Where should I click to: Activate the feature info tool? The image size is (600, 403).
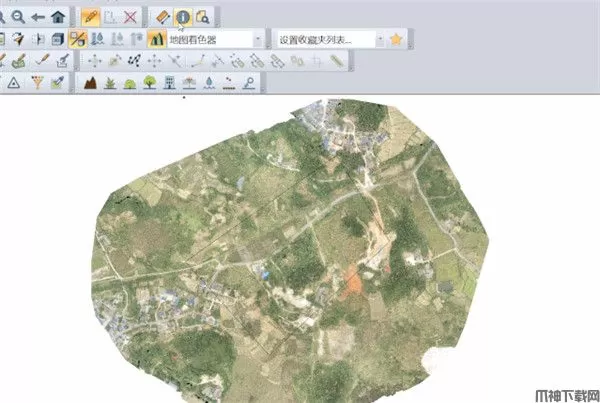point(184,17)
